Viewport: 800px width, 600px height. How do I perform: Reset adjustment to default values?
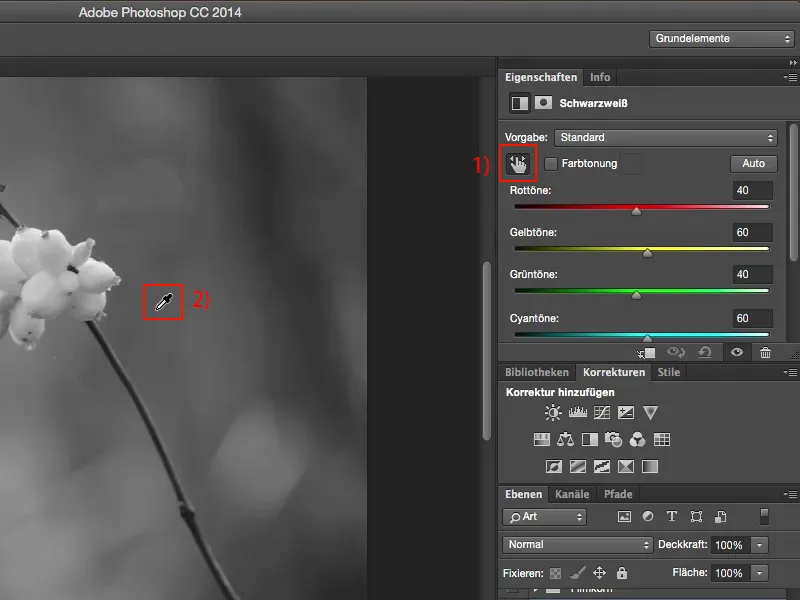(705, 352)
